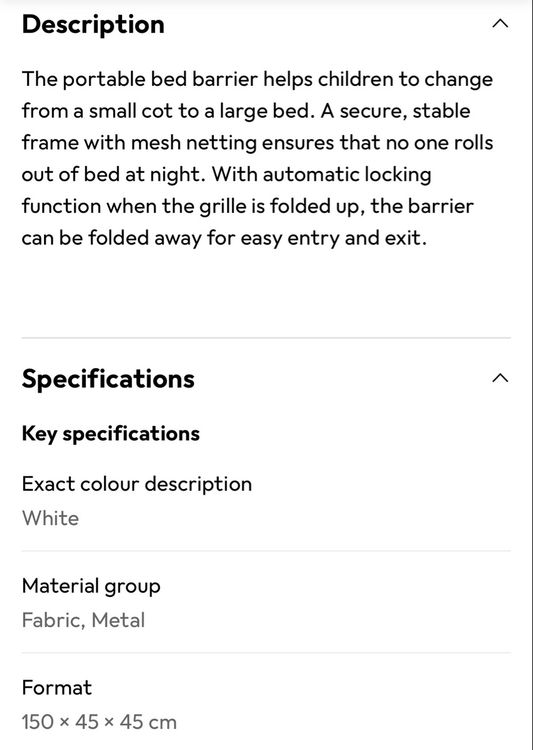This screenshot has width=533, height=750.
Task: Collapse the Description section chevron
Action: (500, 23)
